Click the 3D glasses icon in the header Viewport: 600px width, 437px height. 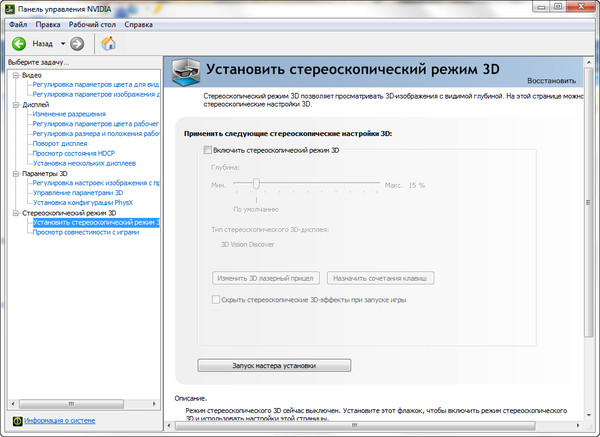click(182, 72)
